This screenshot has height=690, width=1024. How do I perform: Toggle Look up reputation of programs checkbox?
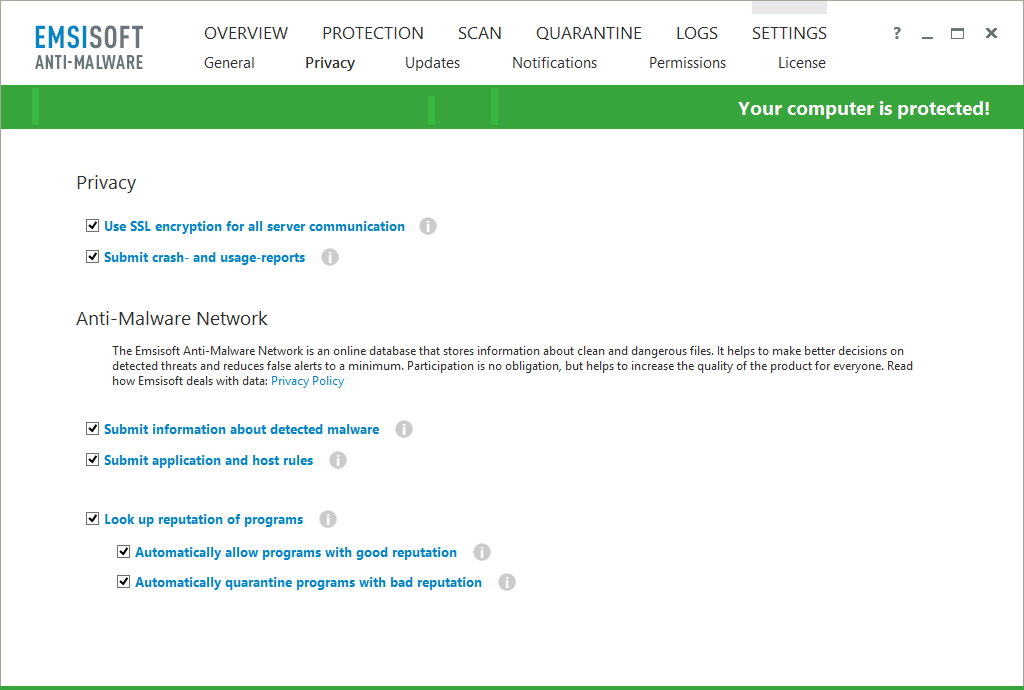point(92,518)
